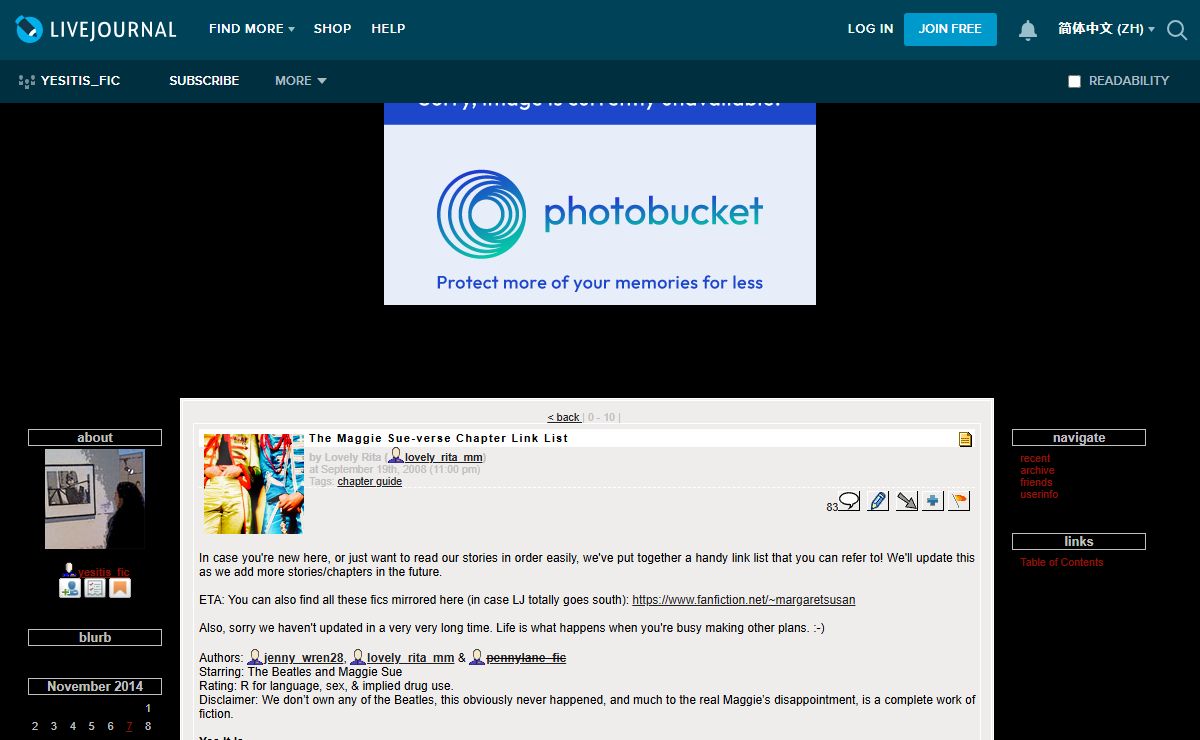Click user head icon before pennylane_fic
Image resolution: width=1200 pixels, height=740 pixels.
(477, 657)
